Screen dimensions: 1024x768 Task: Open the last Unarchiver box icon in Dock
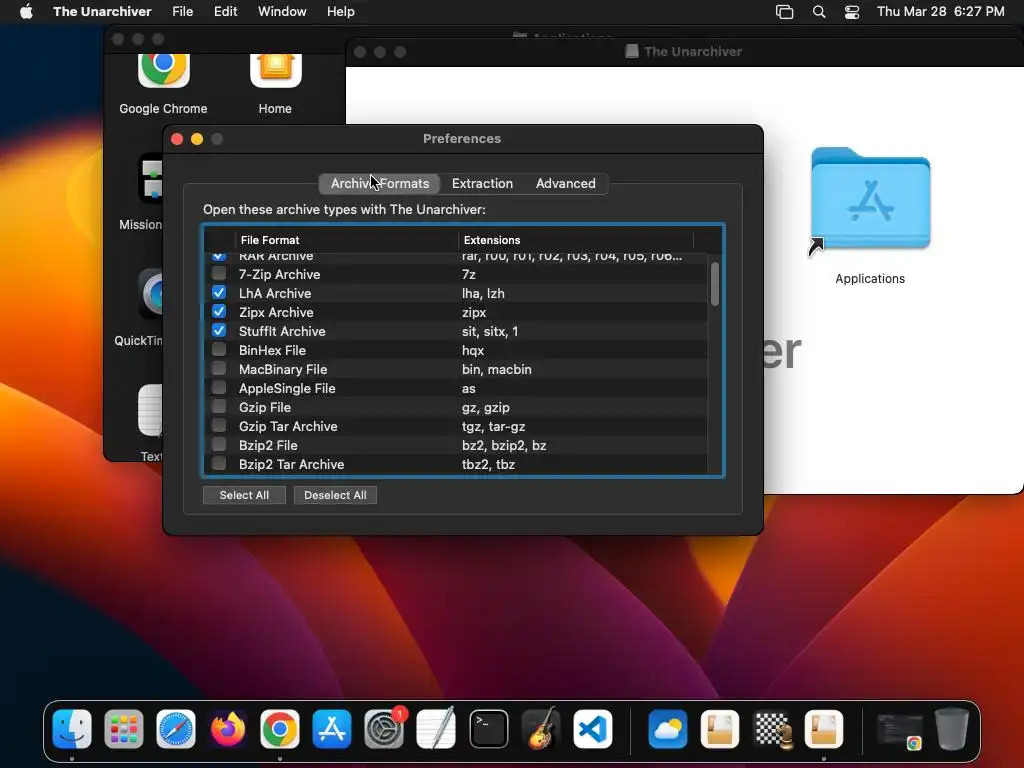point(824,728)
